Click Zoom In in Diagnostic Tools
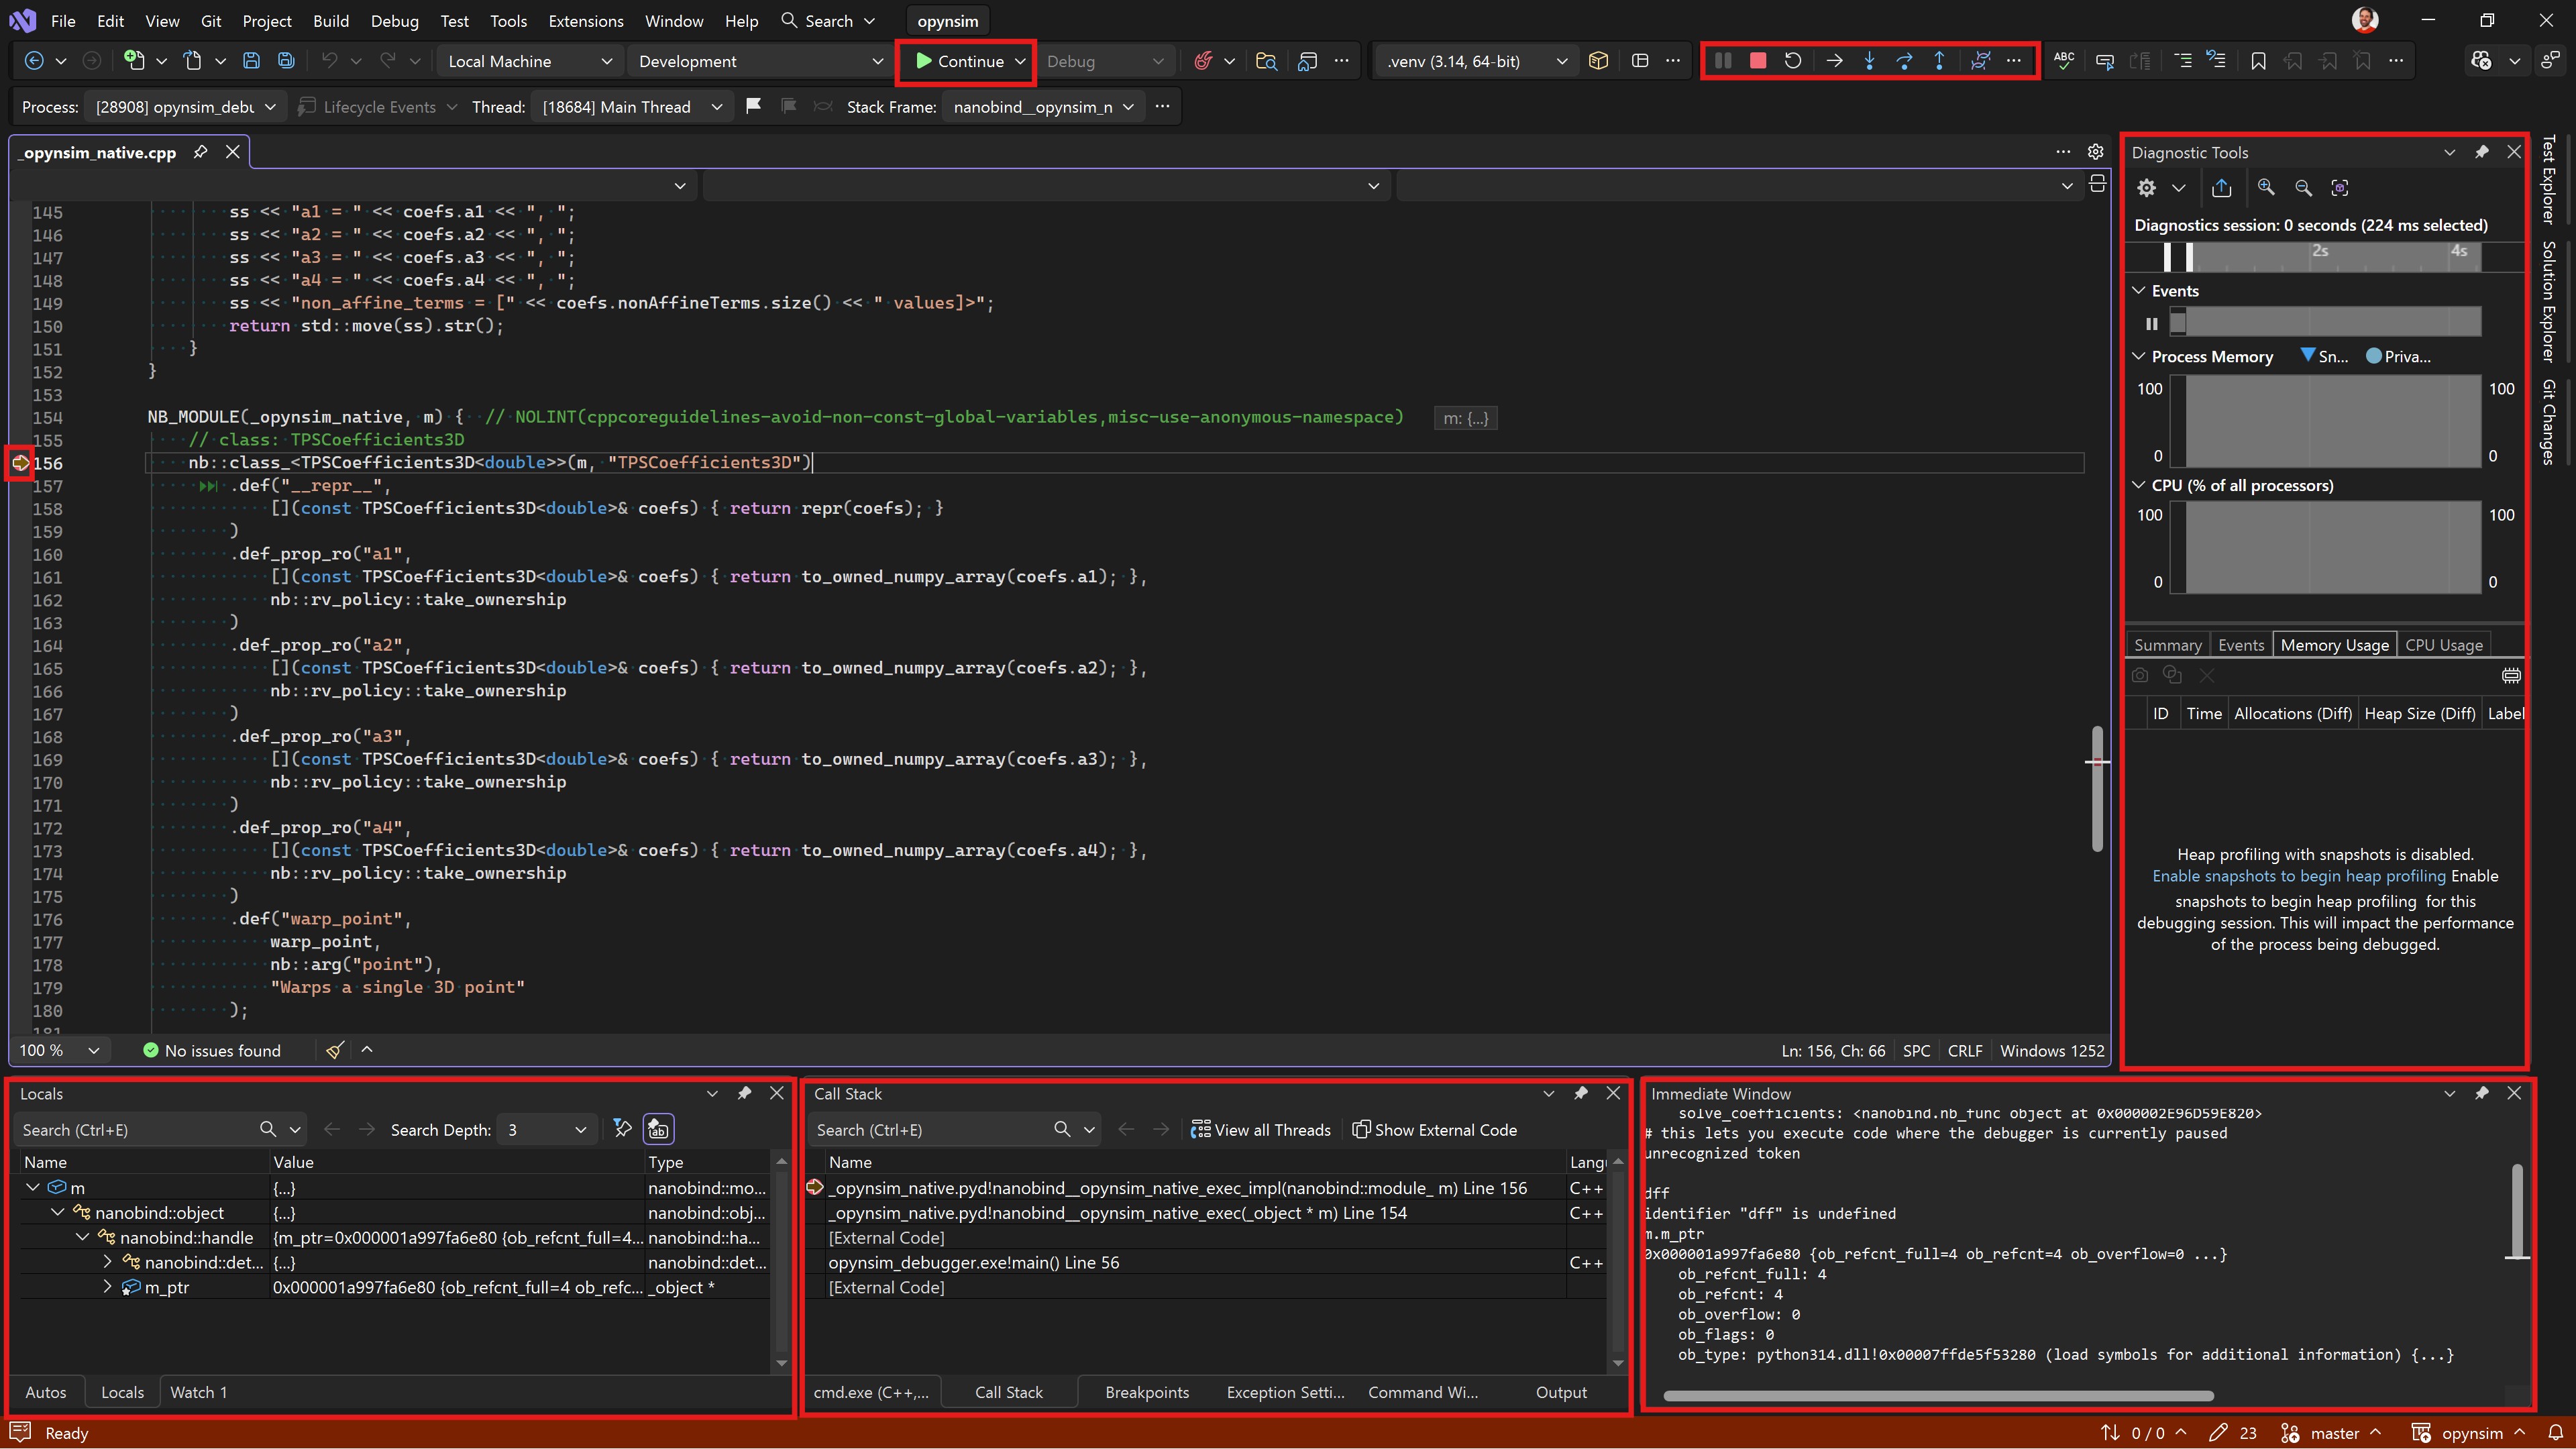This screenshot has height=1449, width=2576. point(2266,188)
